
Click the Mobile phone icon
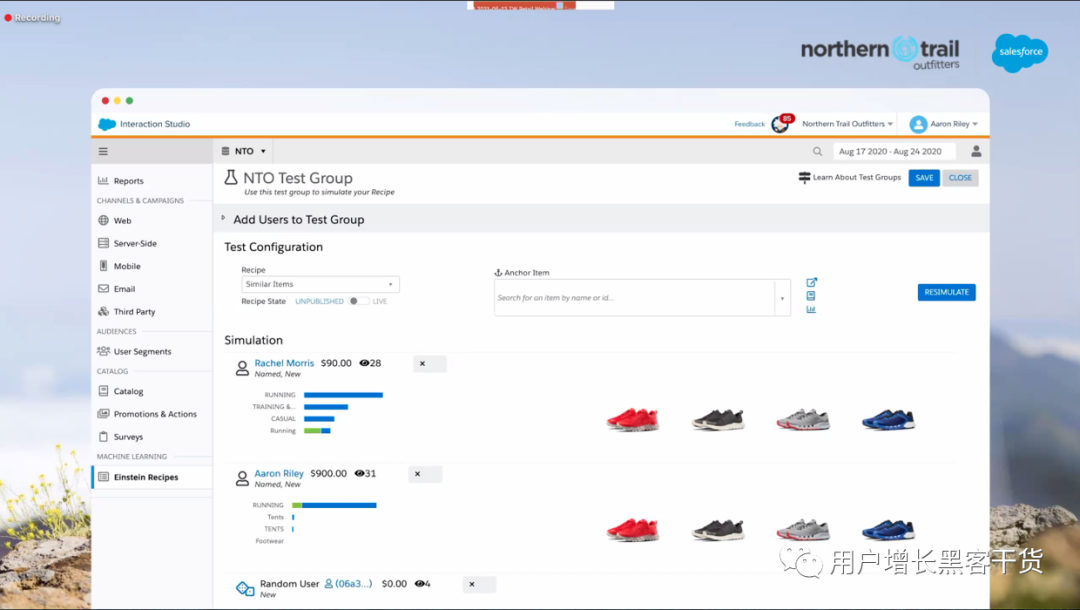[x=103, y=266]
